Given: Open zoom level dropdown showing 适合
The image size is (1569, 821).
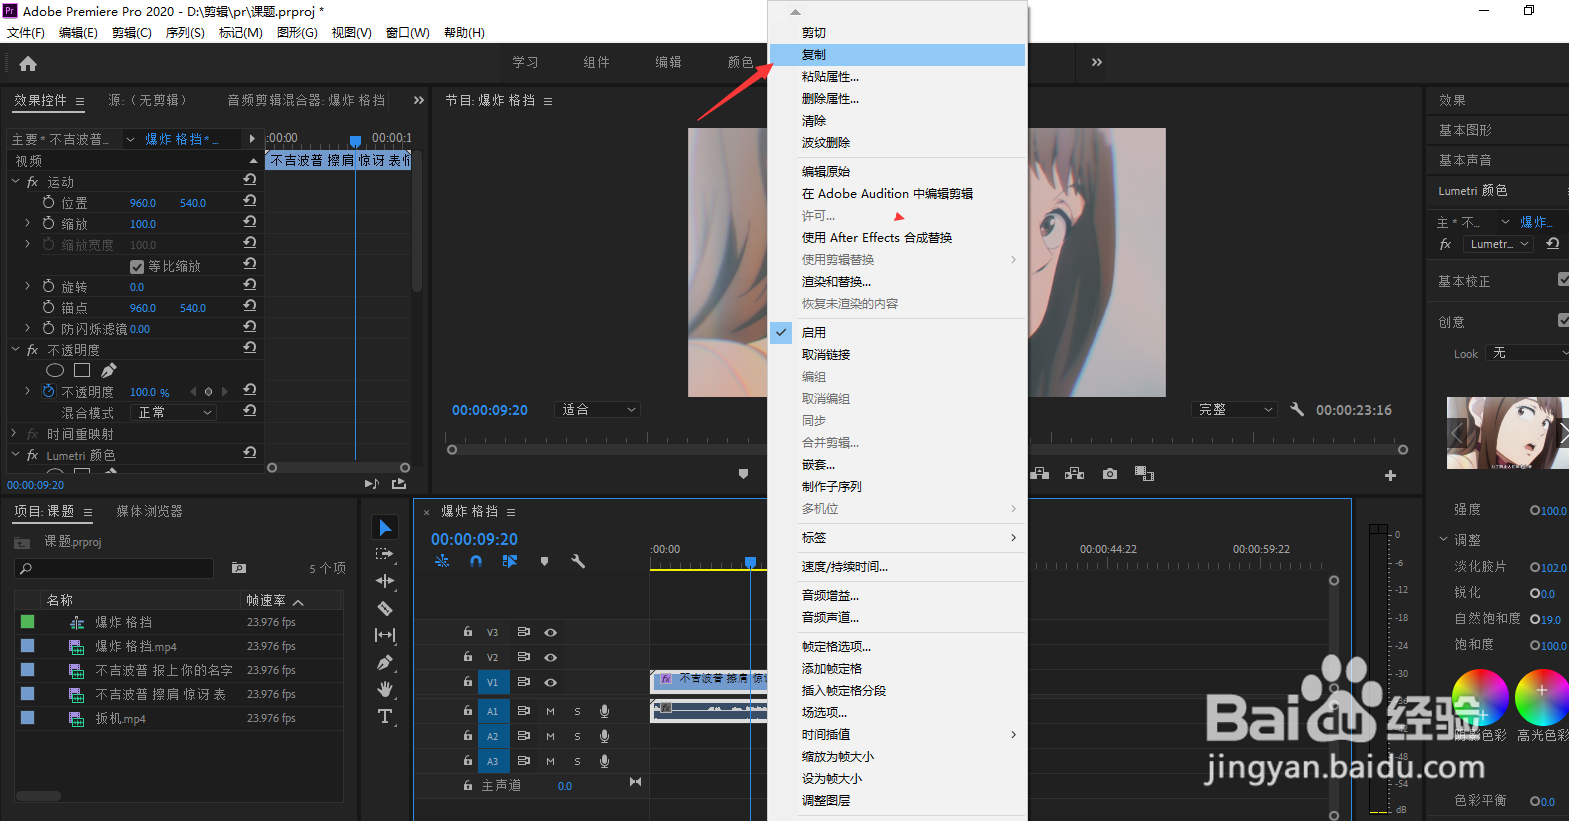Looking at the screenshot, I should [x=598, y=409].
